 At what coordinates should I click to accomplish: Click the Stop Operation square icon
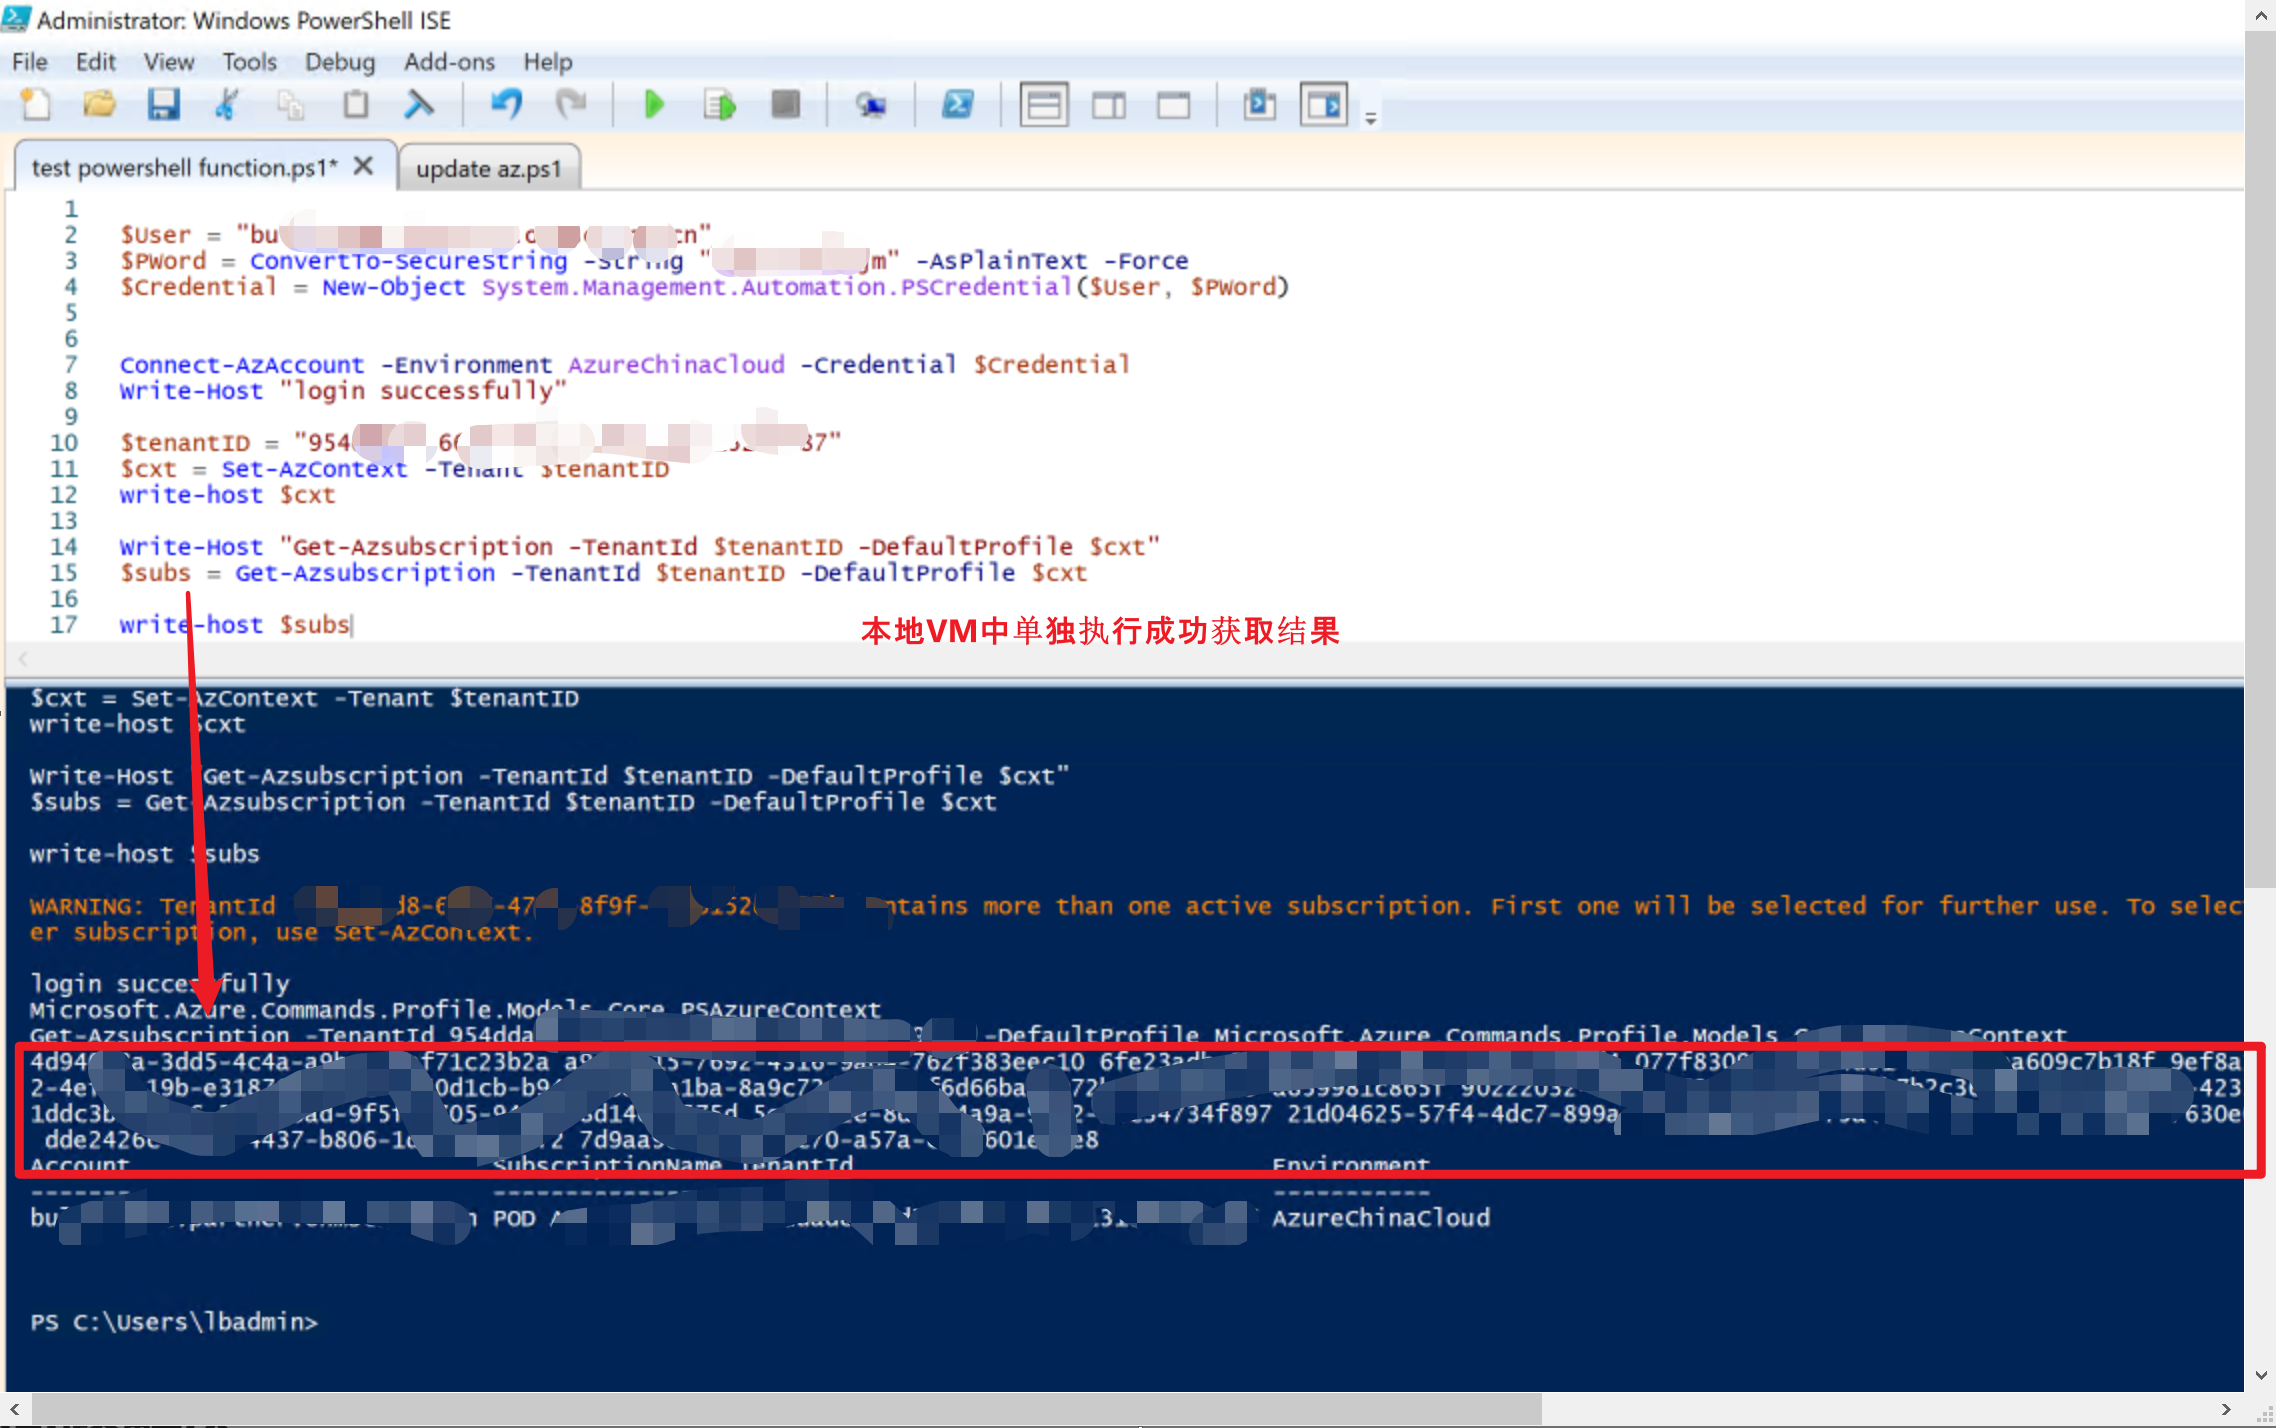[x=786, y=104]
